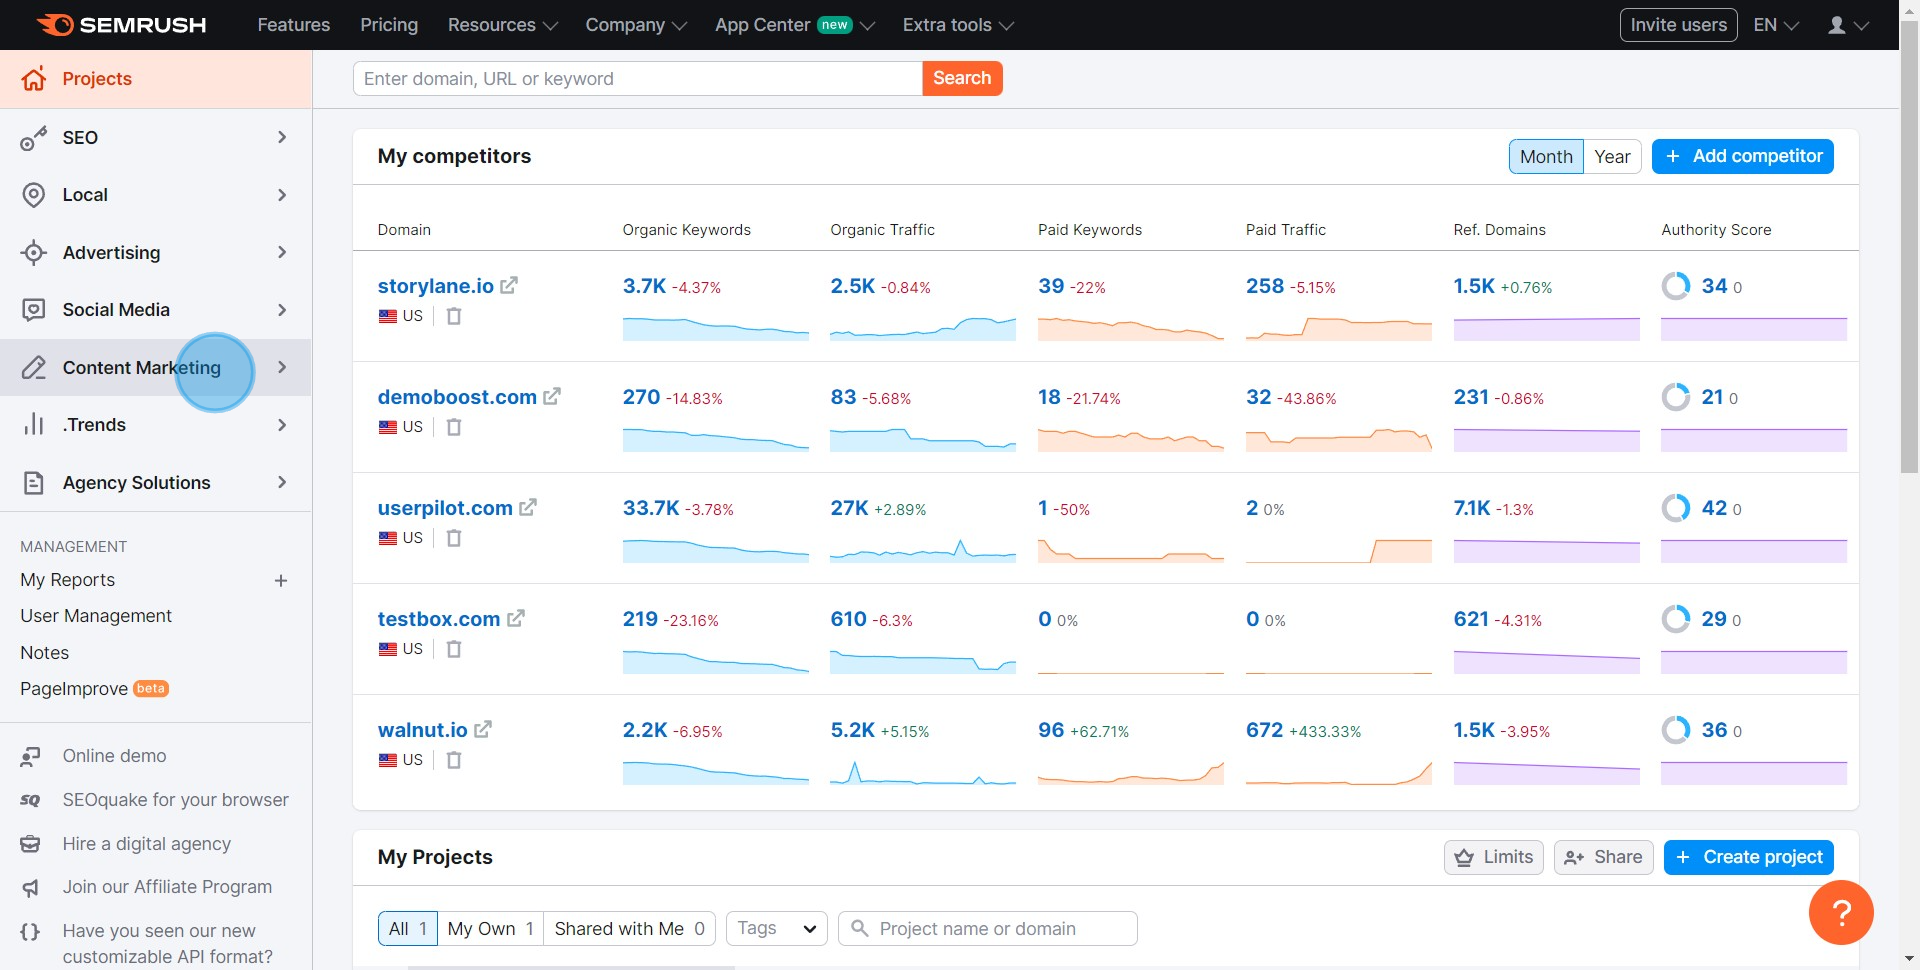Viewport: 1920px width, 970px height.
Task: Select the All projects tab
Action: 408,929
